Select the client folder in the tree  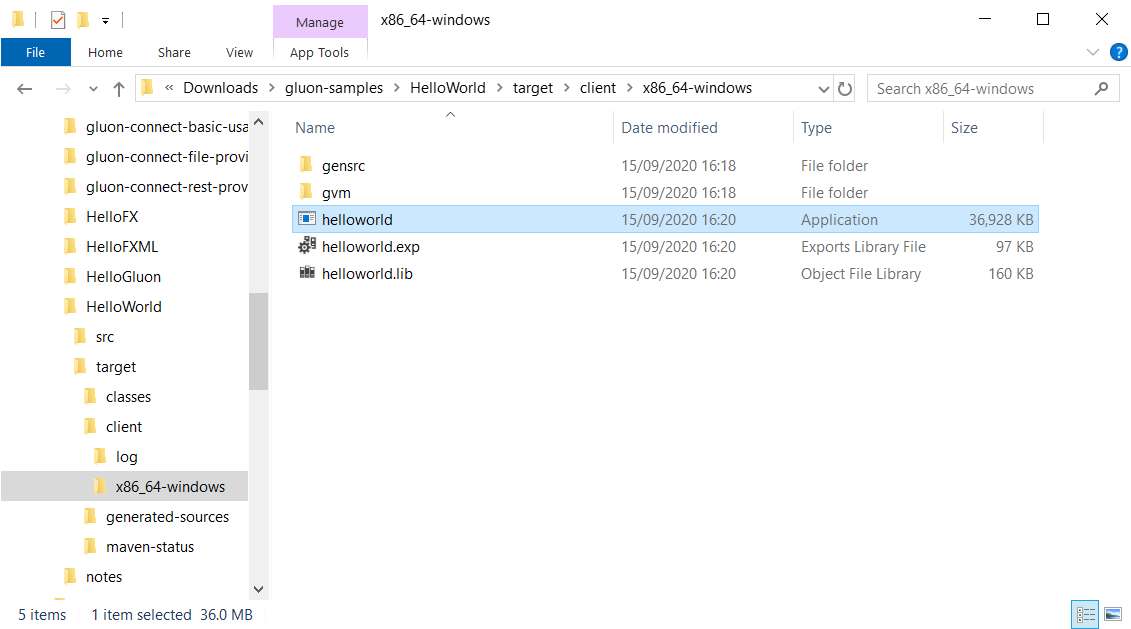(124, 427)
